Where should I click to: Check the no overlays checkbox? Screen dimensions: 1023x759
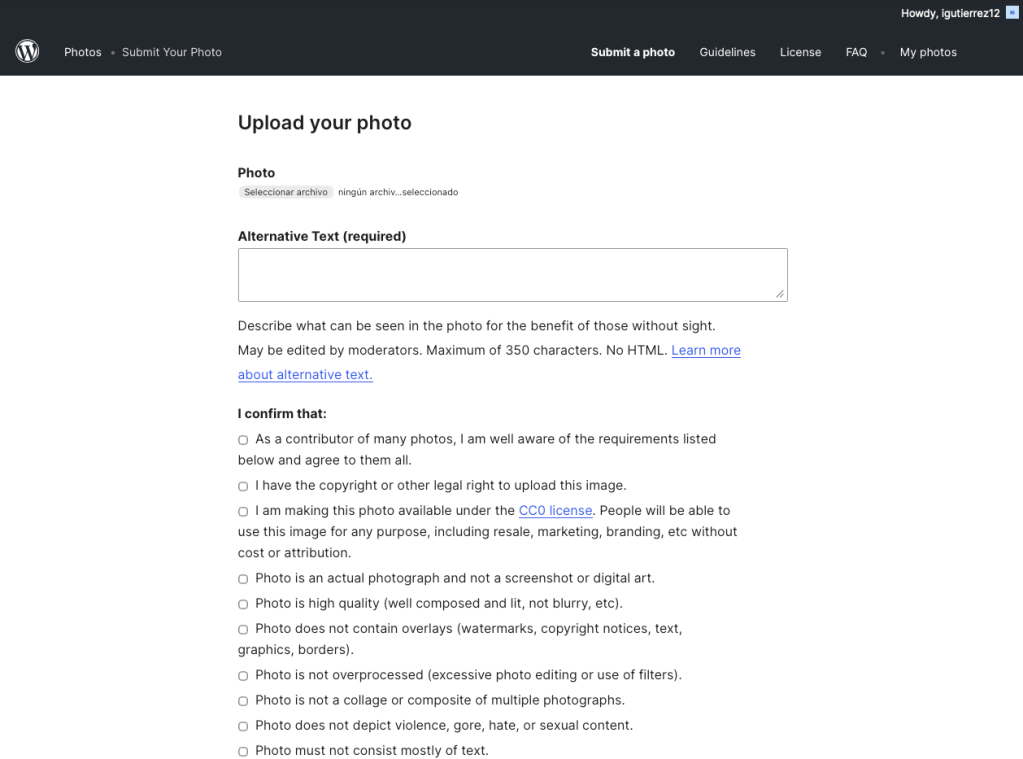click(243, 630)
